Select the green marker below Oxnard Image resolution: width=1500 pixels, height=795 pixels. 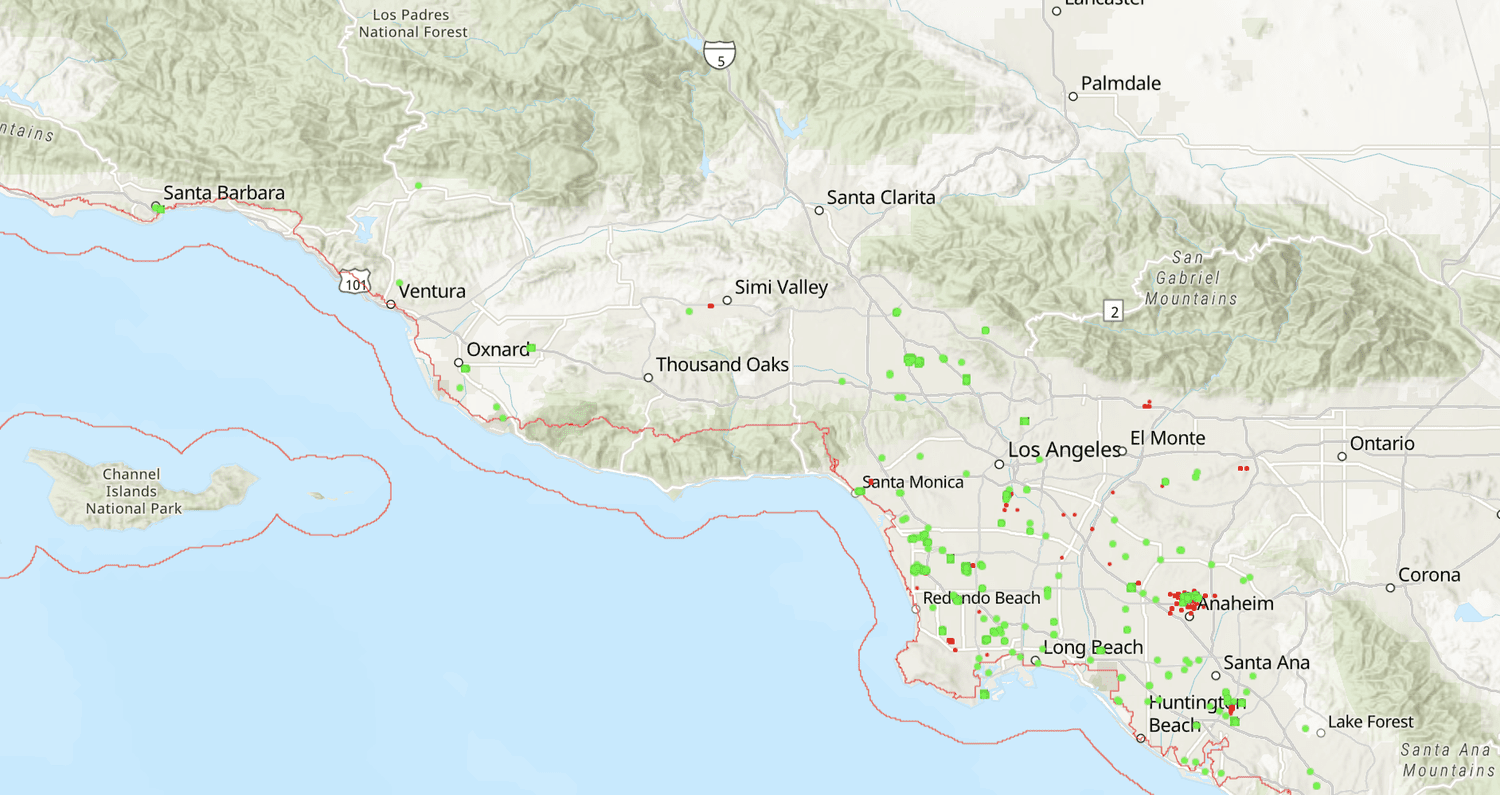pyautogui.click(x=465, y=369)
